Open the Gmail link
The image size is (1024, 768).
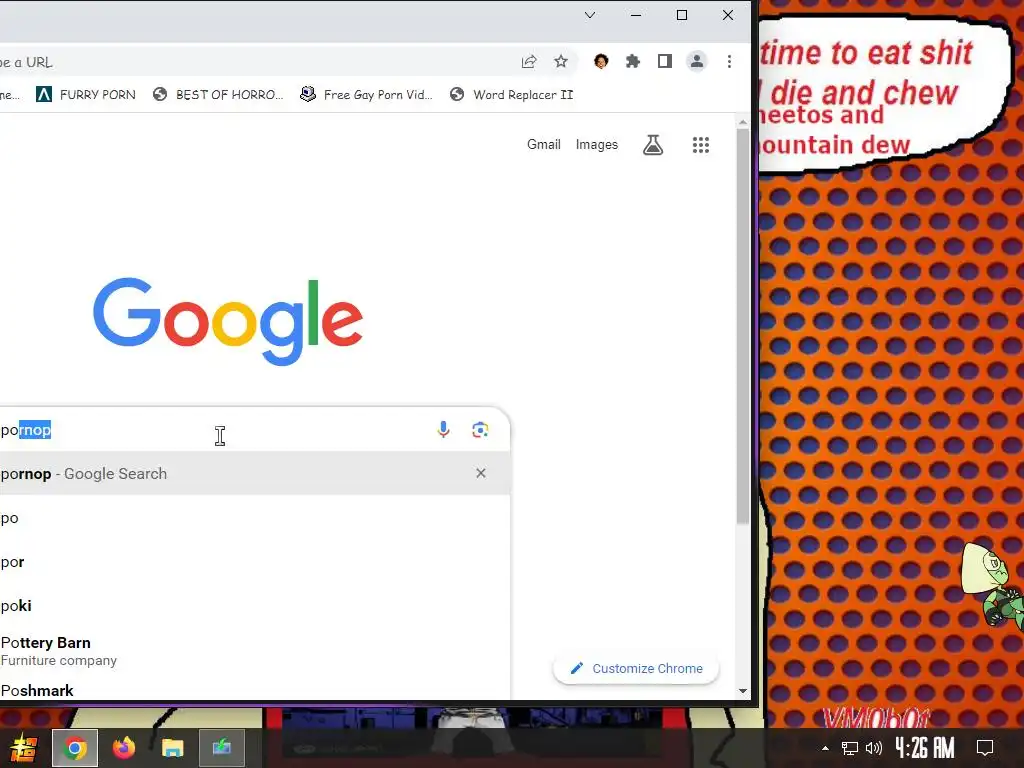pyautogui.click(x=543, y=144)
